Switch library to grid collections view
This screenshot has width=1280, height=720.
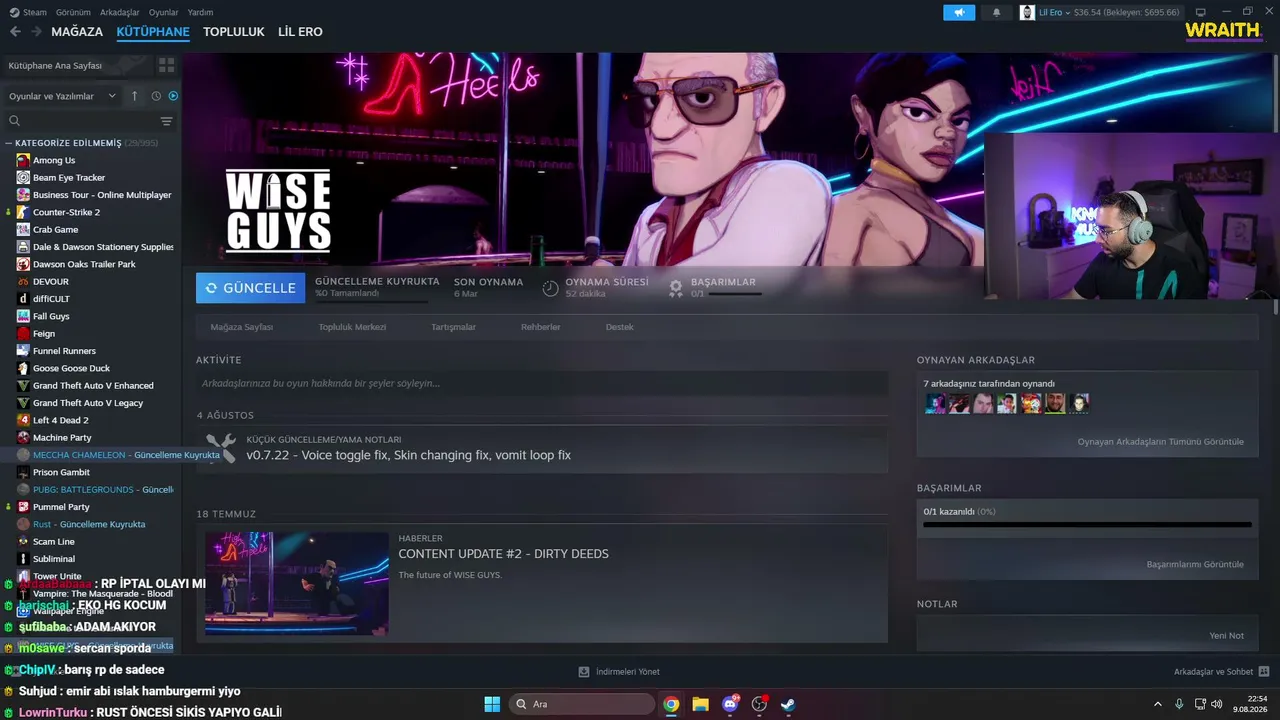(166, 65)
